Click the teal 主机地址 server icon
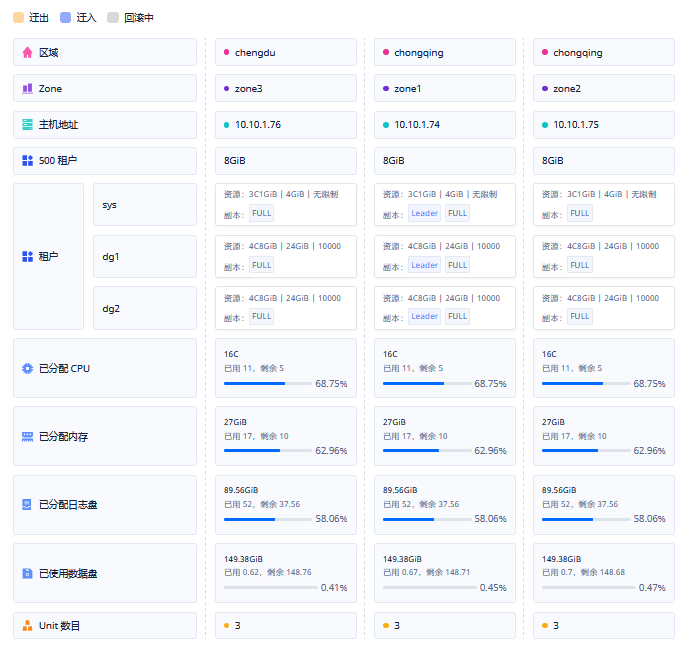 (27, 125)
